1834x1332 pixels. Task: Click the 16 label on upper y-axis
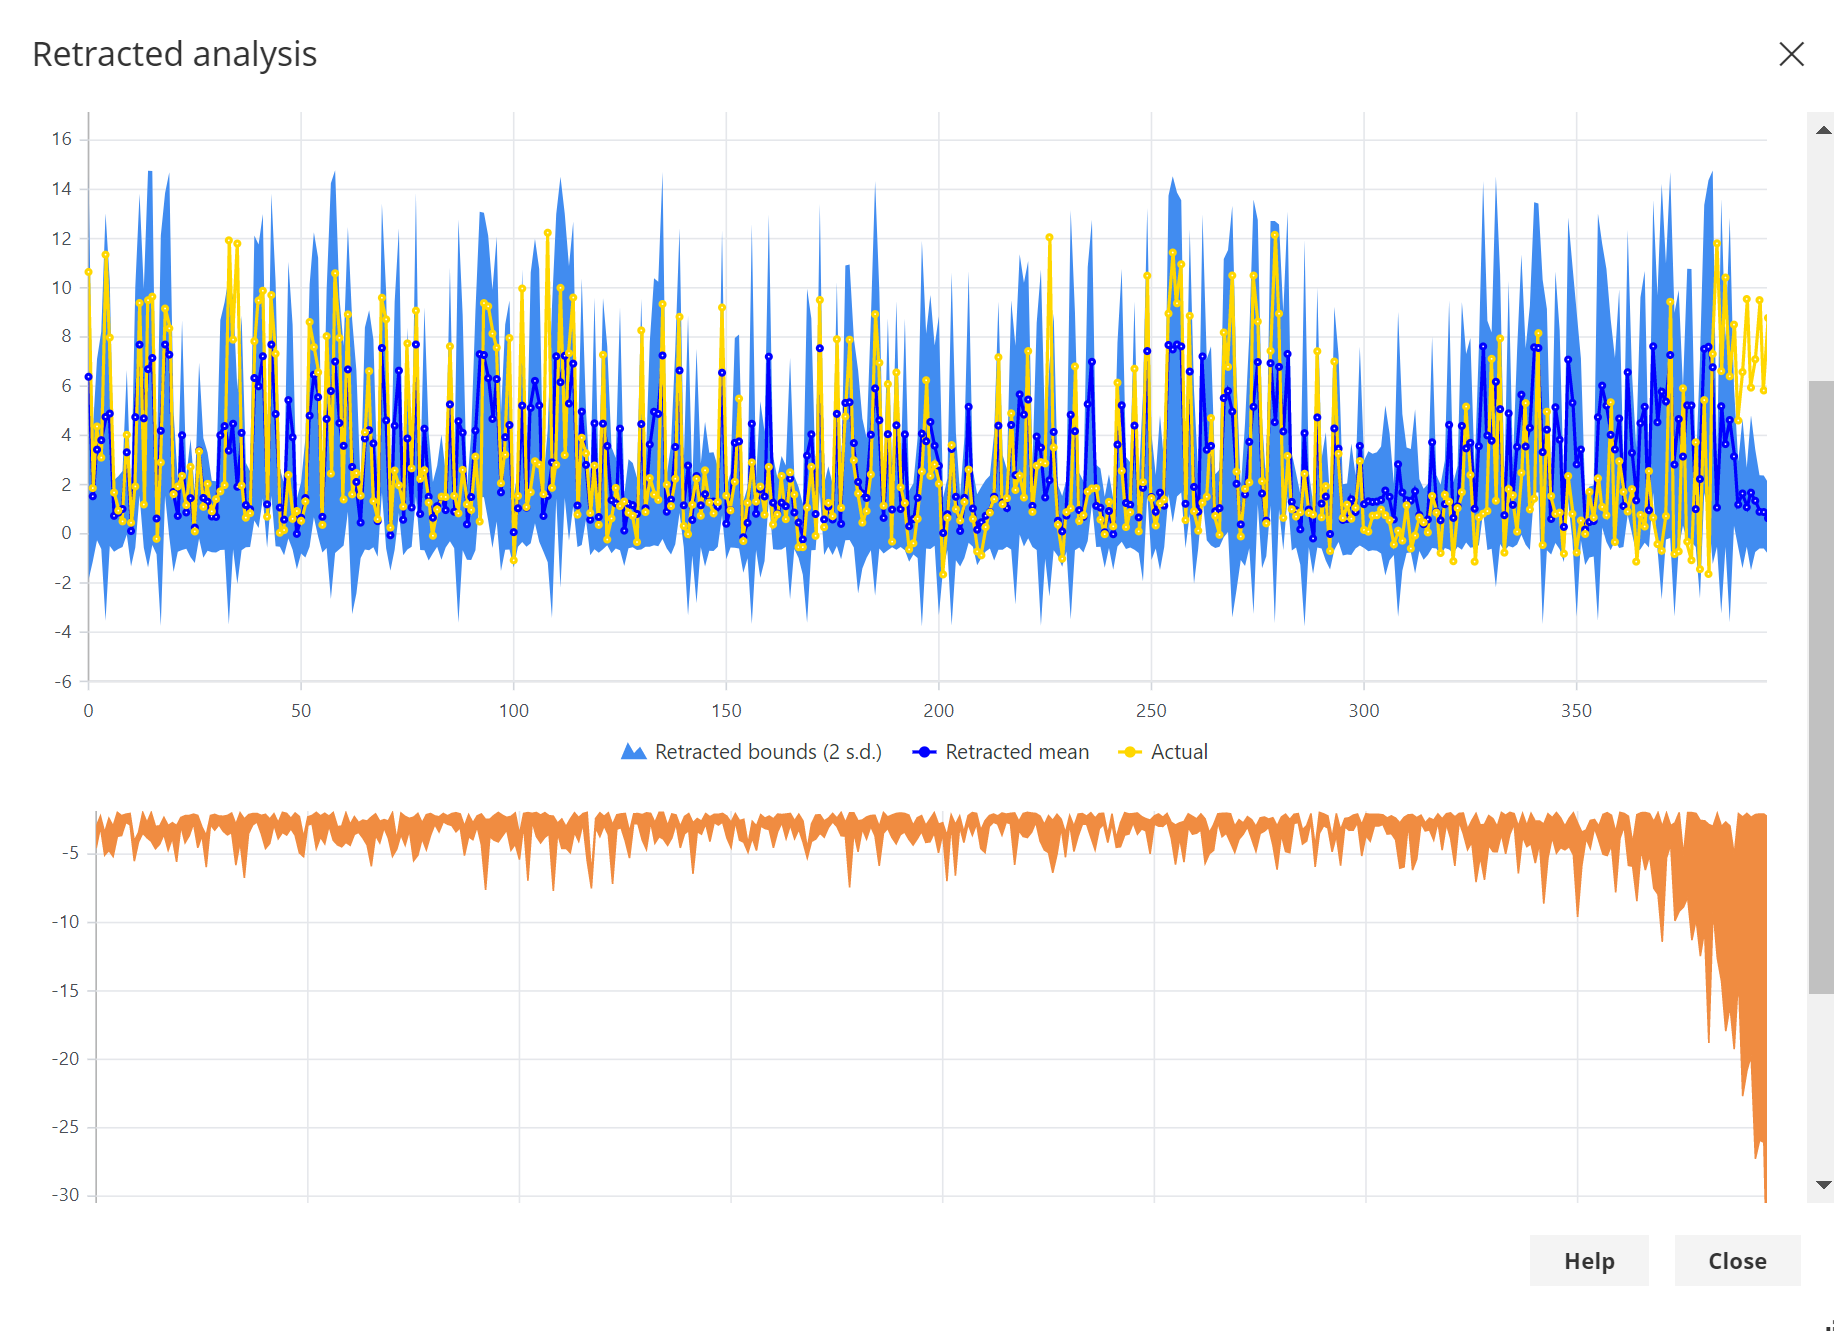pos(62,139)
